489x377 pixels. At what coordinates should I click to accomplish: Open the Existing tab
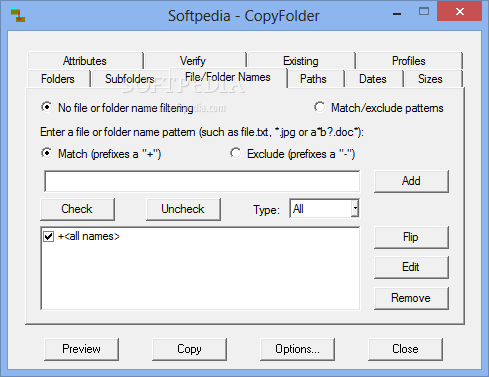click(301, 61)
